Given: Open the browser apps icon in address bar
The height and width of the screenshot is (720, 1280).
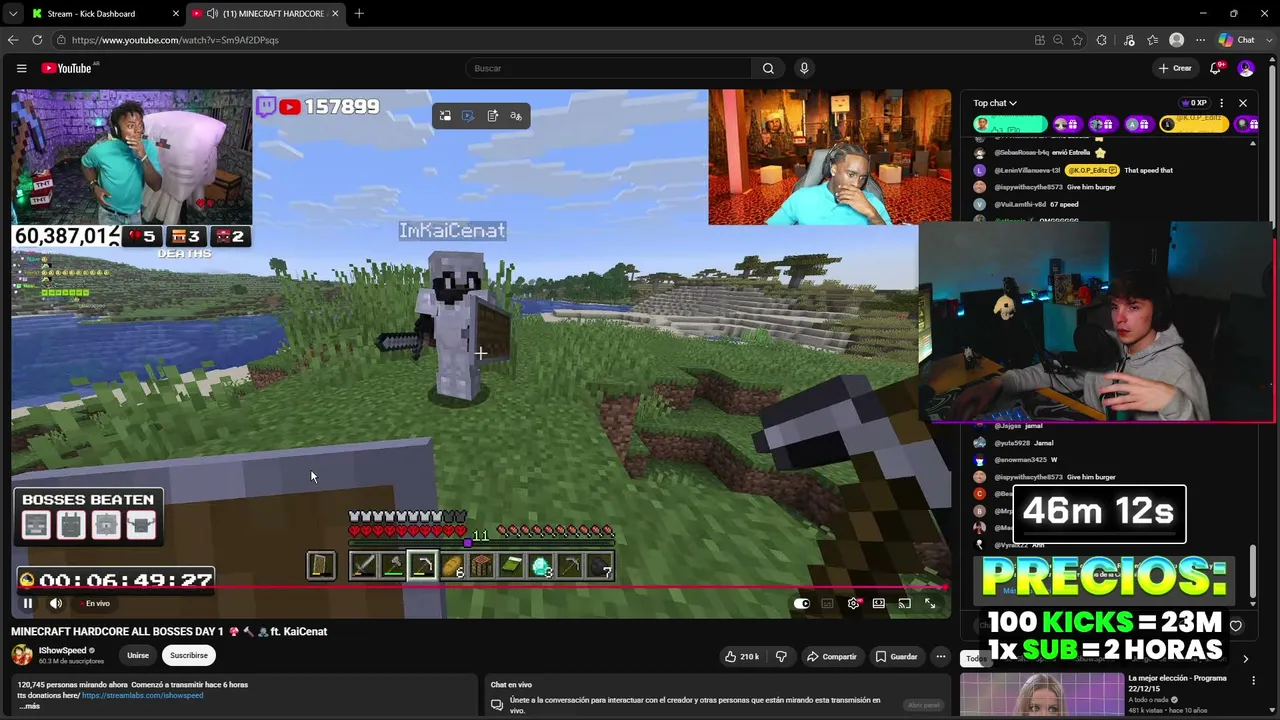Looking at the screenshot, I should [1040, 40].
